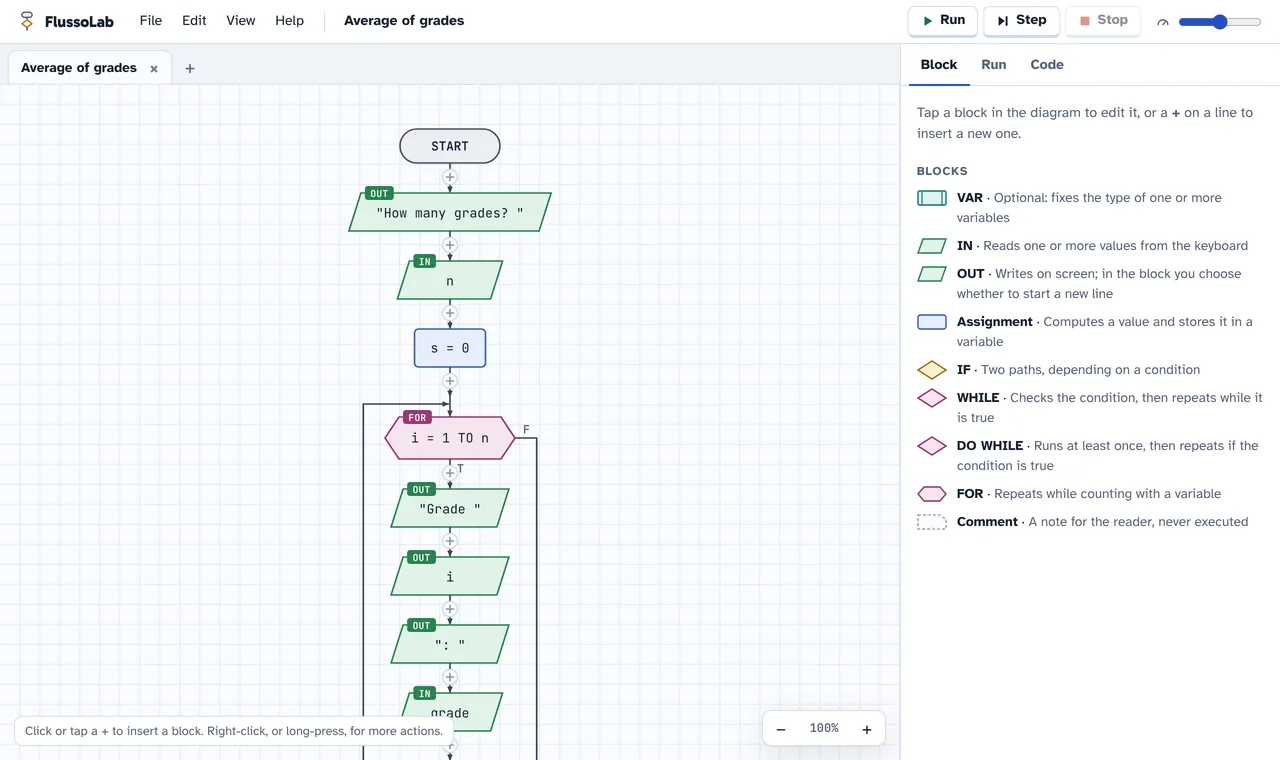This screenshot has height=760, width=1280.
Task: Add a new diagram tab
Action: [190, 69]
